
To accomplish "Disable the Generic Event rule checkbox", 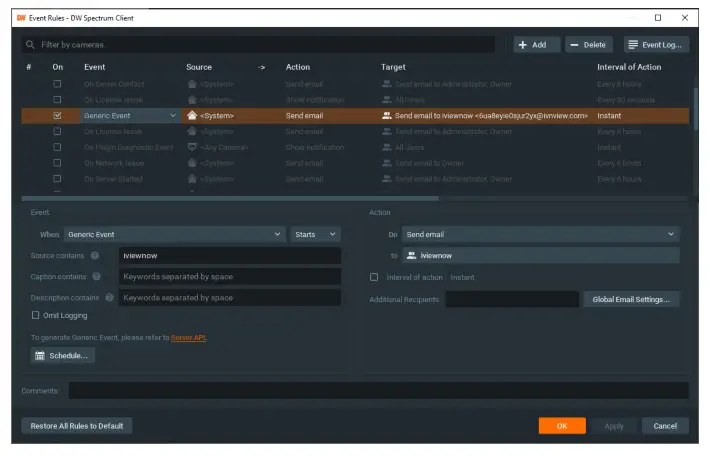I will point(57,115).
